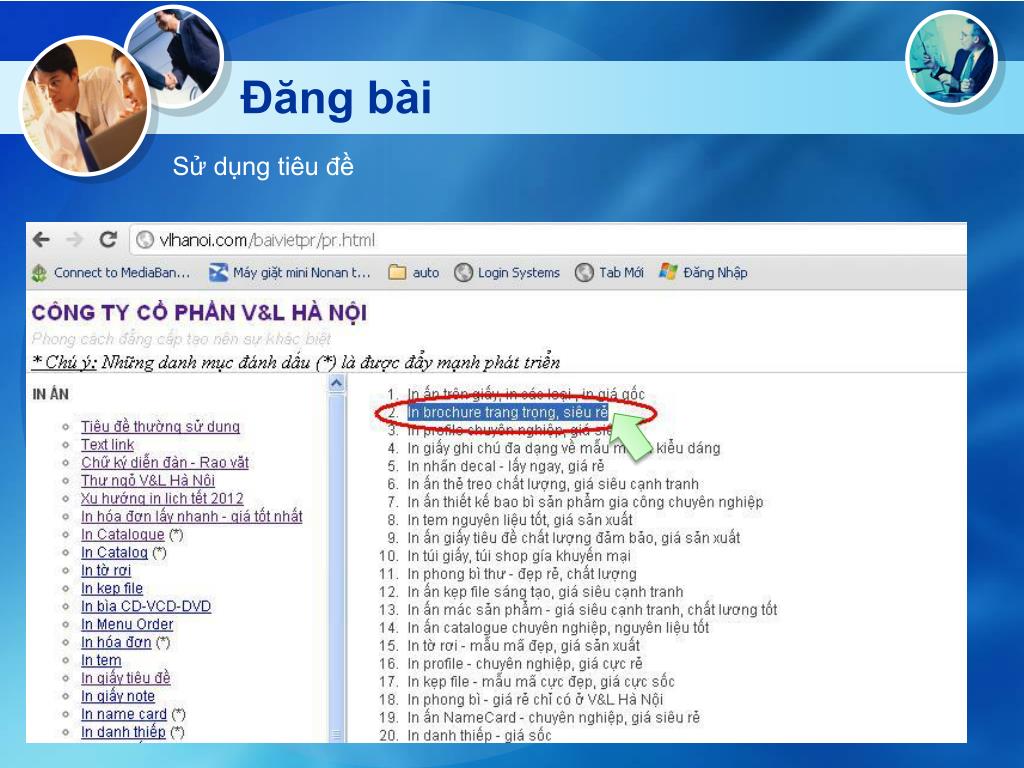
Task: Click 'In nhãn decal - lấy ngay, giá rẻ'
Action: 505,466
